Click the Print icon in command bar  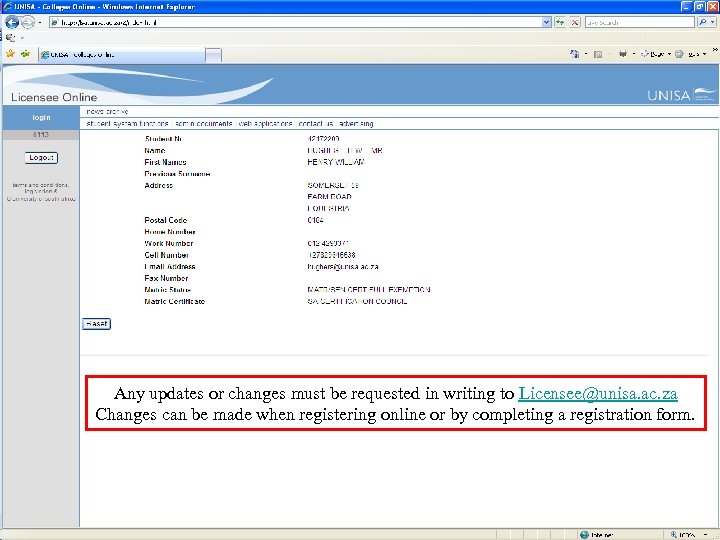click(623, 54)
